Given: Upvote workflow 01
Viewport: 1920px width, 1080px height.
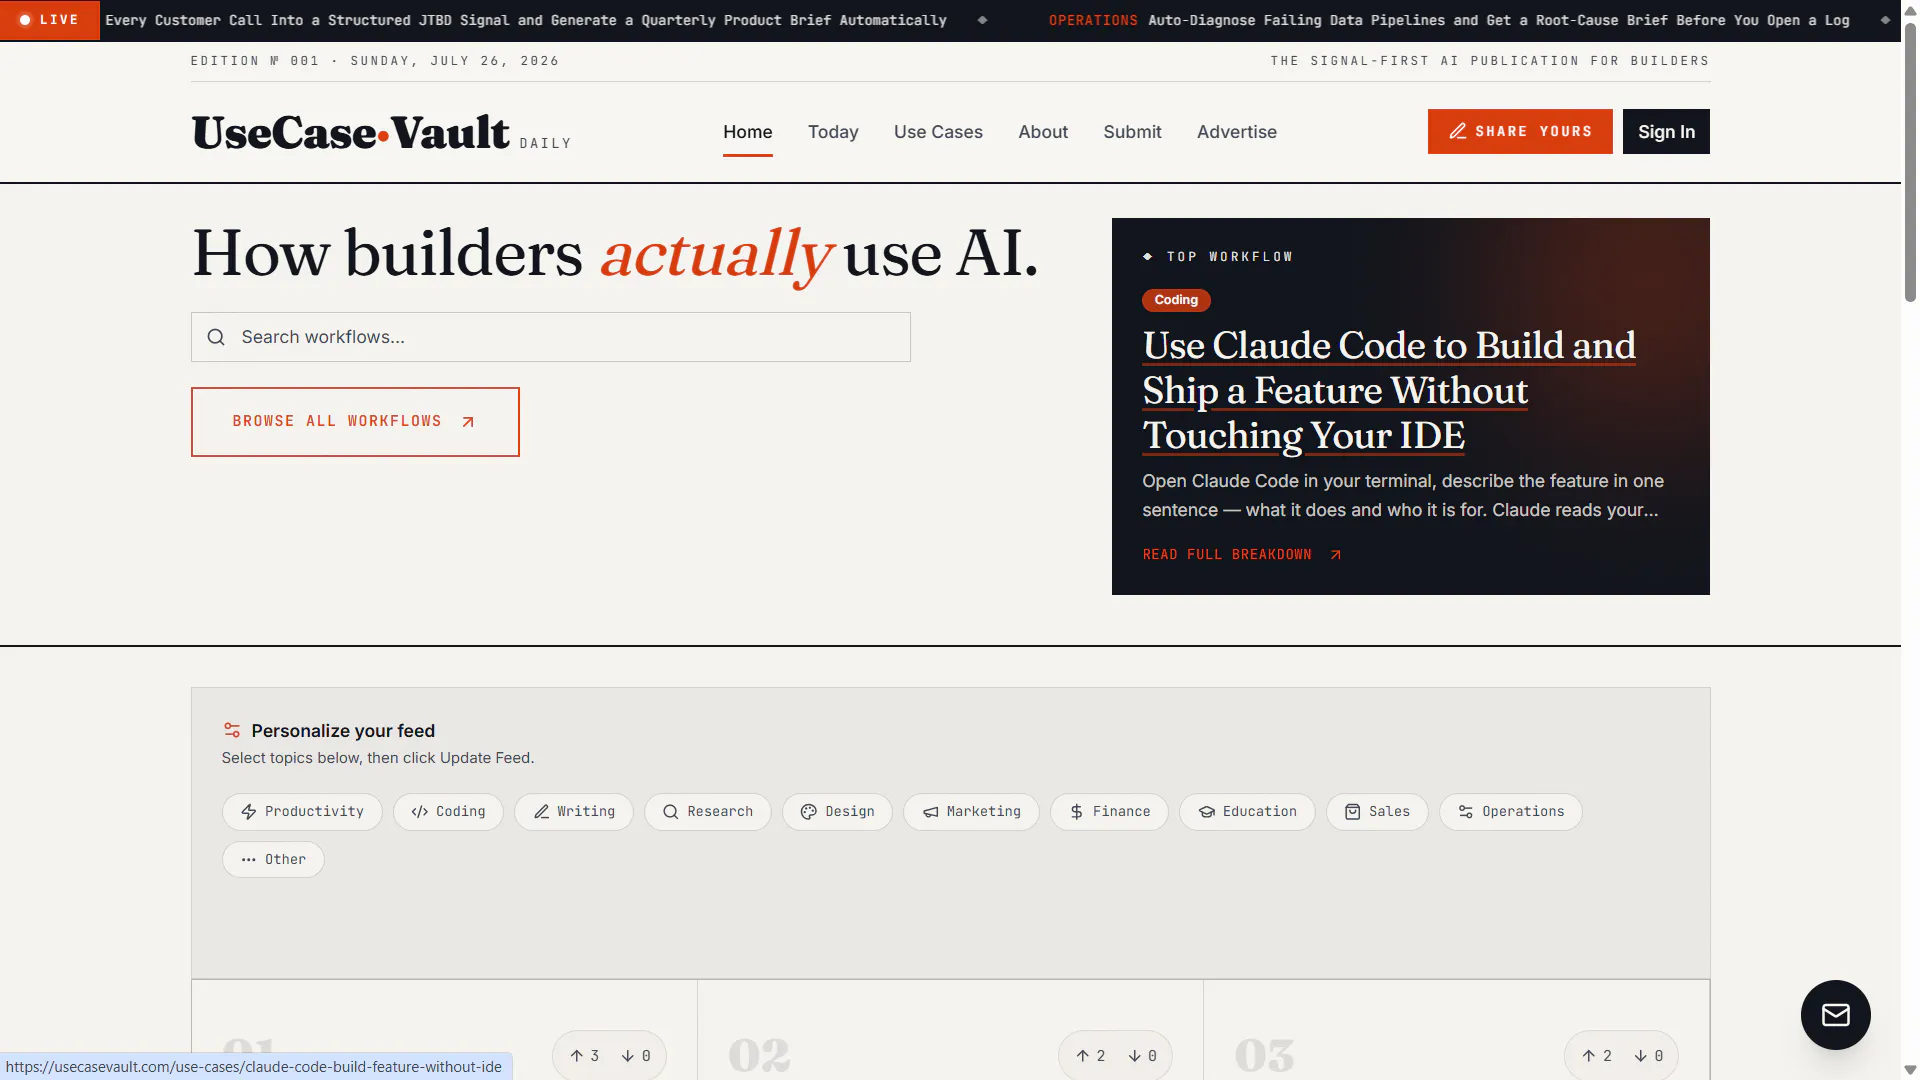Looking at the screenshot, I should [585, 1056].
